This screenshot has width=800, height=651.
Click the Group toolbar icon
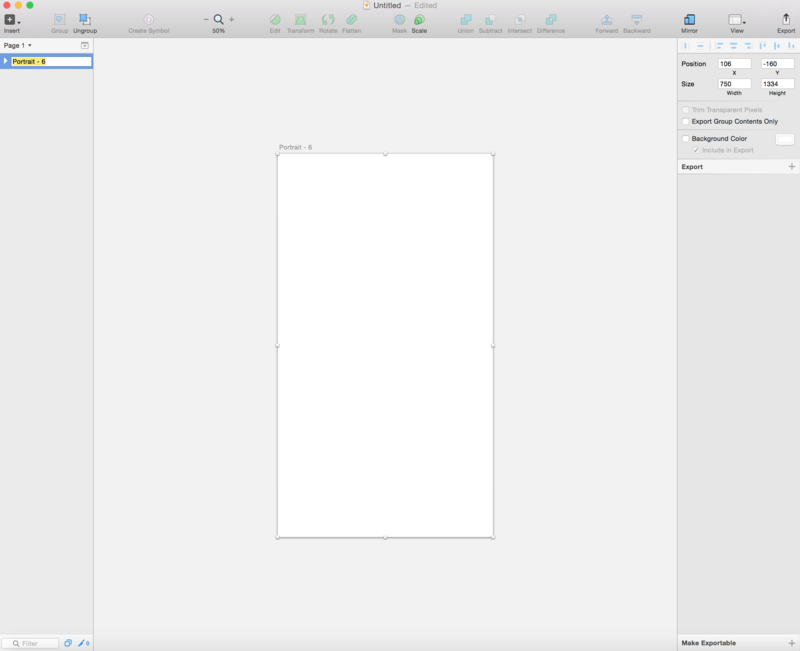60,20
